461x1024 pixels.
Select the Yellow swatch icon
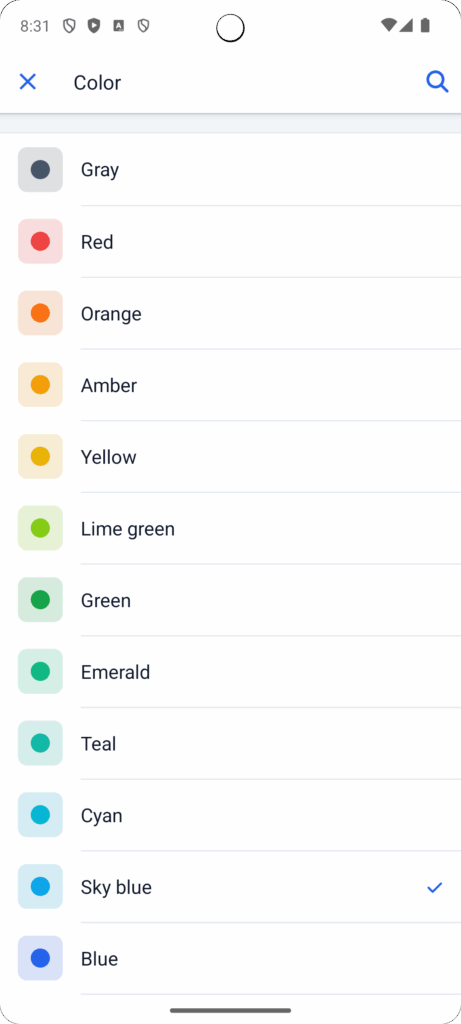tap(40, 456)
